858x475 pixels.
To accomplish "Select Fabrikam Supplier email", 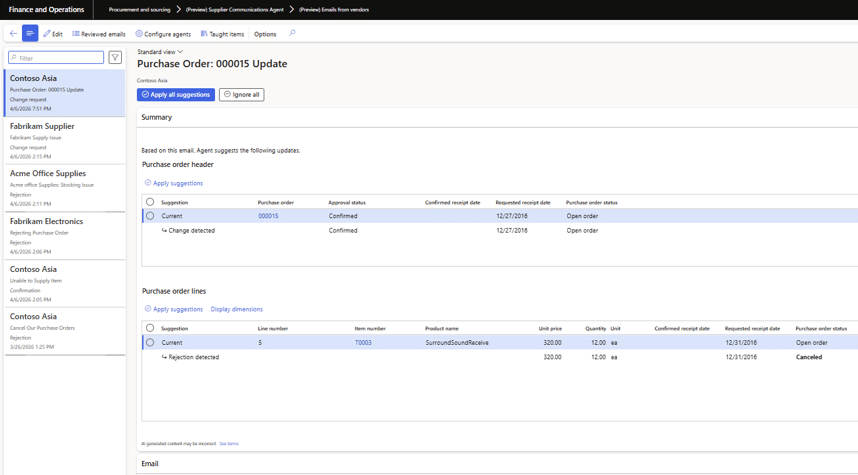I will click(65, 141).
